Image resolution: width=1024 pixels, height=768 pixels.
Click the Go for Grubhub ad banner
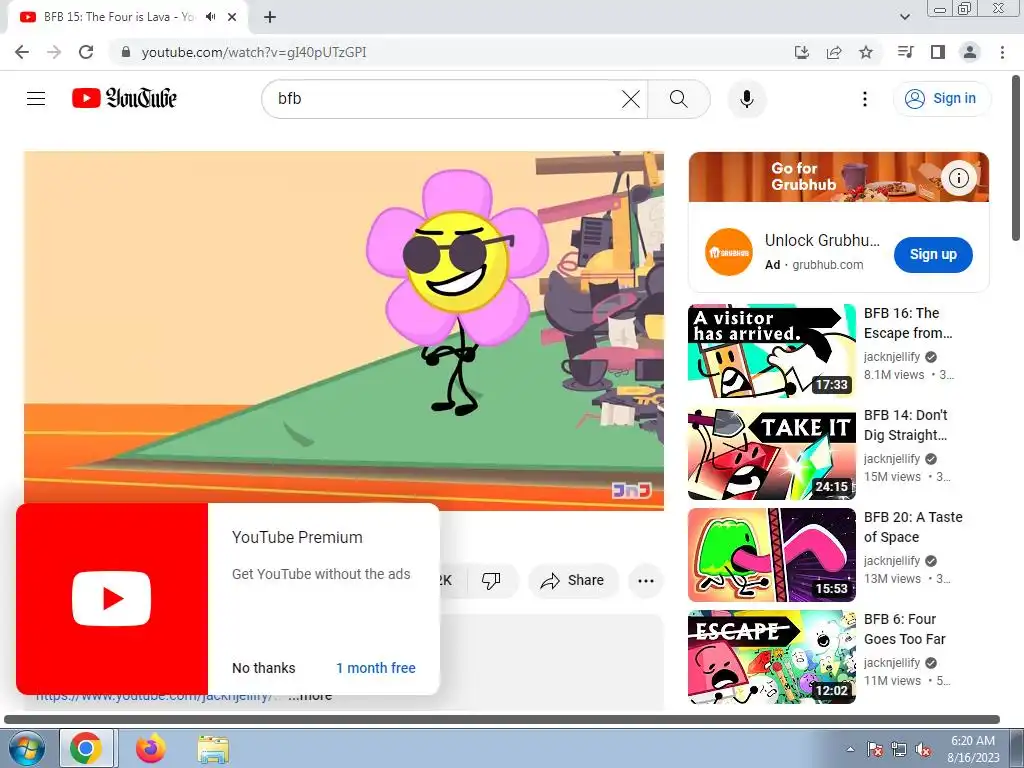[x=839, y=177]
